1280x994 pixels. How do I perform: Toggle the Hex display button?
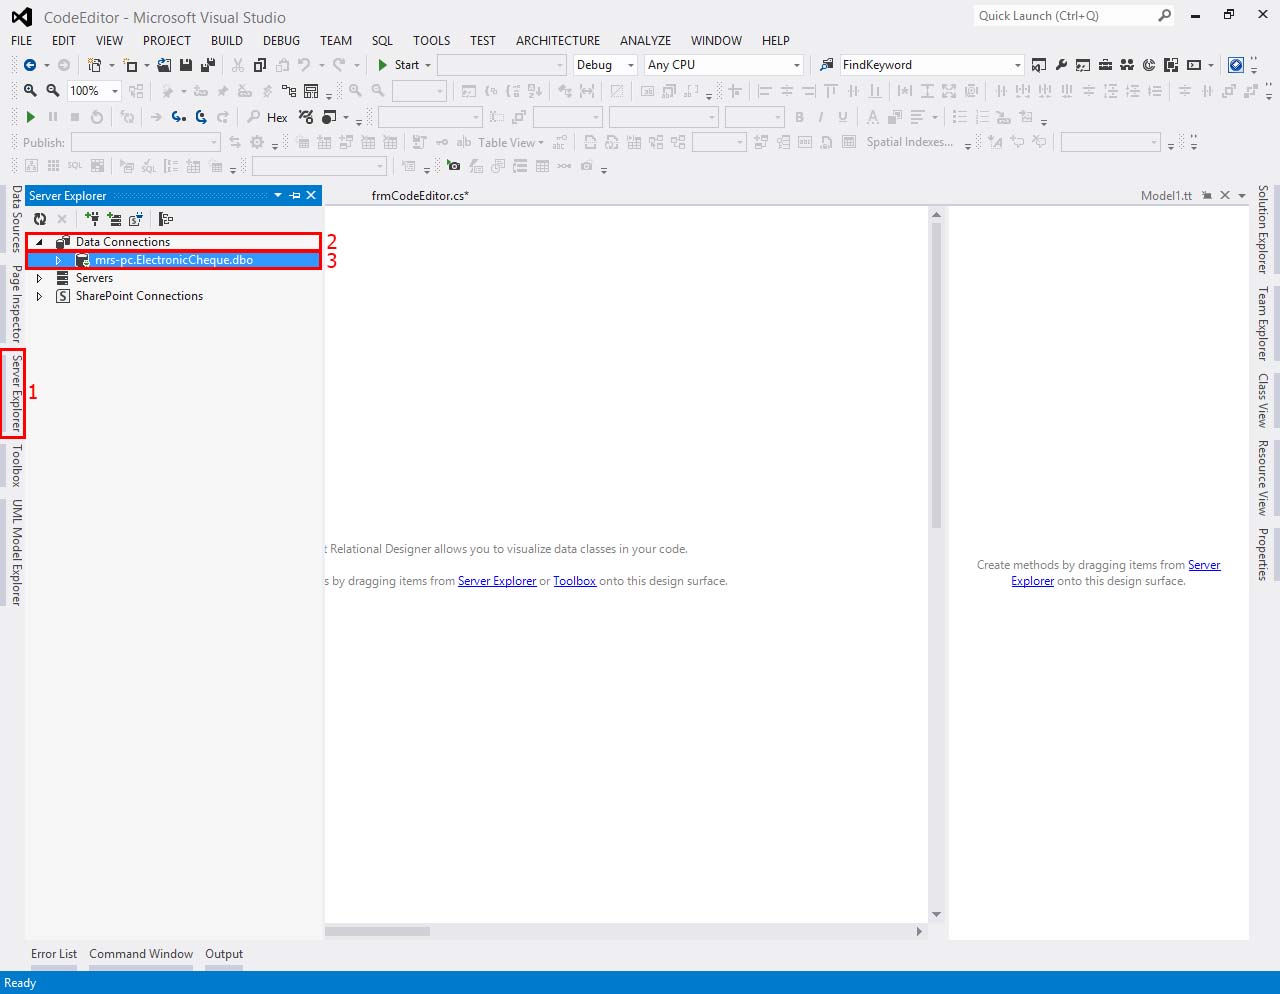(x=277, y=117)
